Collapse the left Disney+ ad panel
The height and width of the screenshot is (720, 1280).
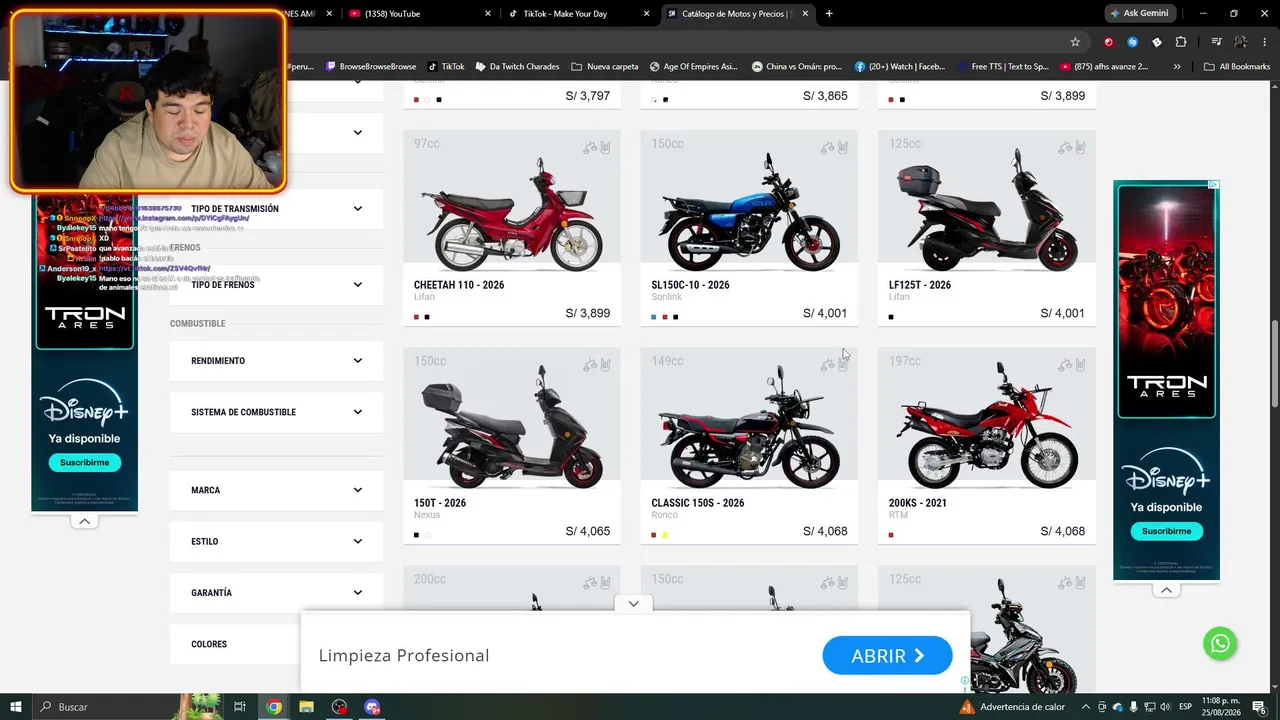click(x=84, y=521)
